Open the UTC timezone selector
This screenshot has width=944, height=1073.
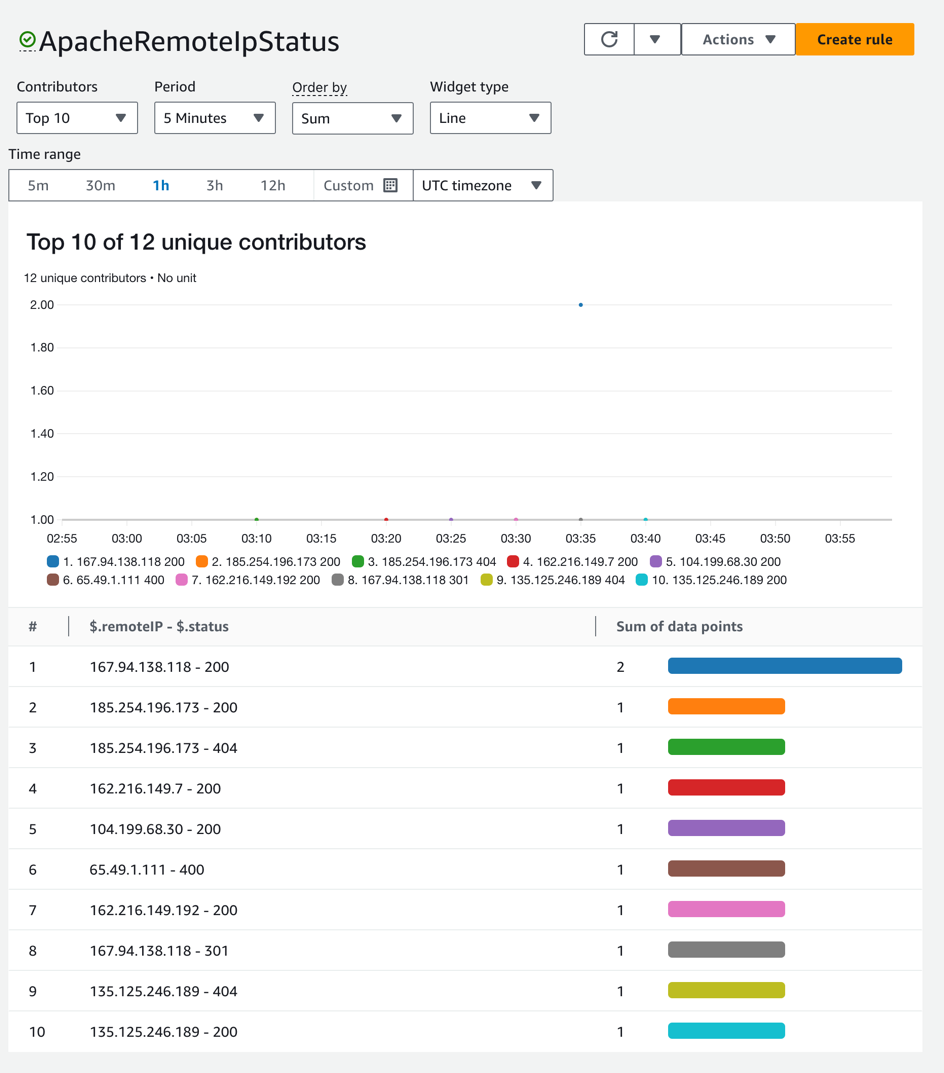[483, 185]
